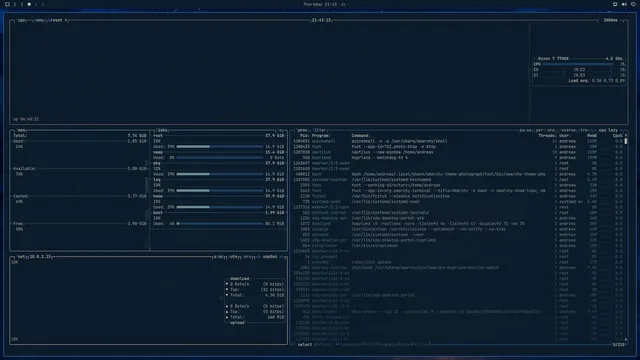
Task: Click the proc box label
Action: tap(302, 130)
